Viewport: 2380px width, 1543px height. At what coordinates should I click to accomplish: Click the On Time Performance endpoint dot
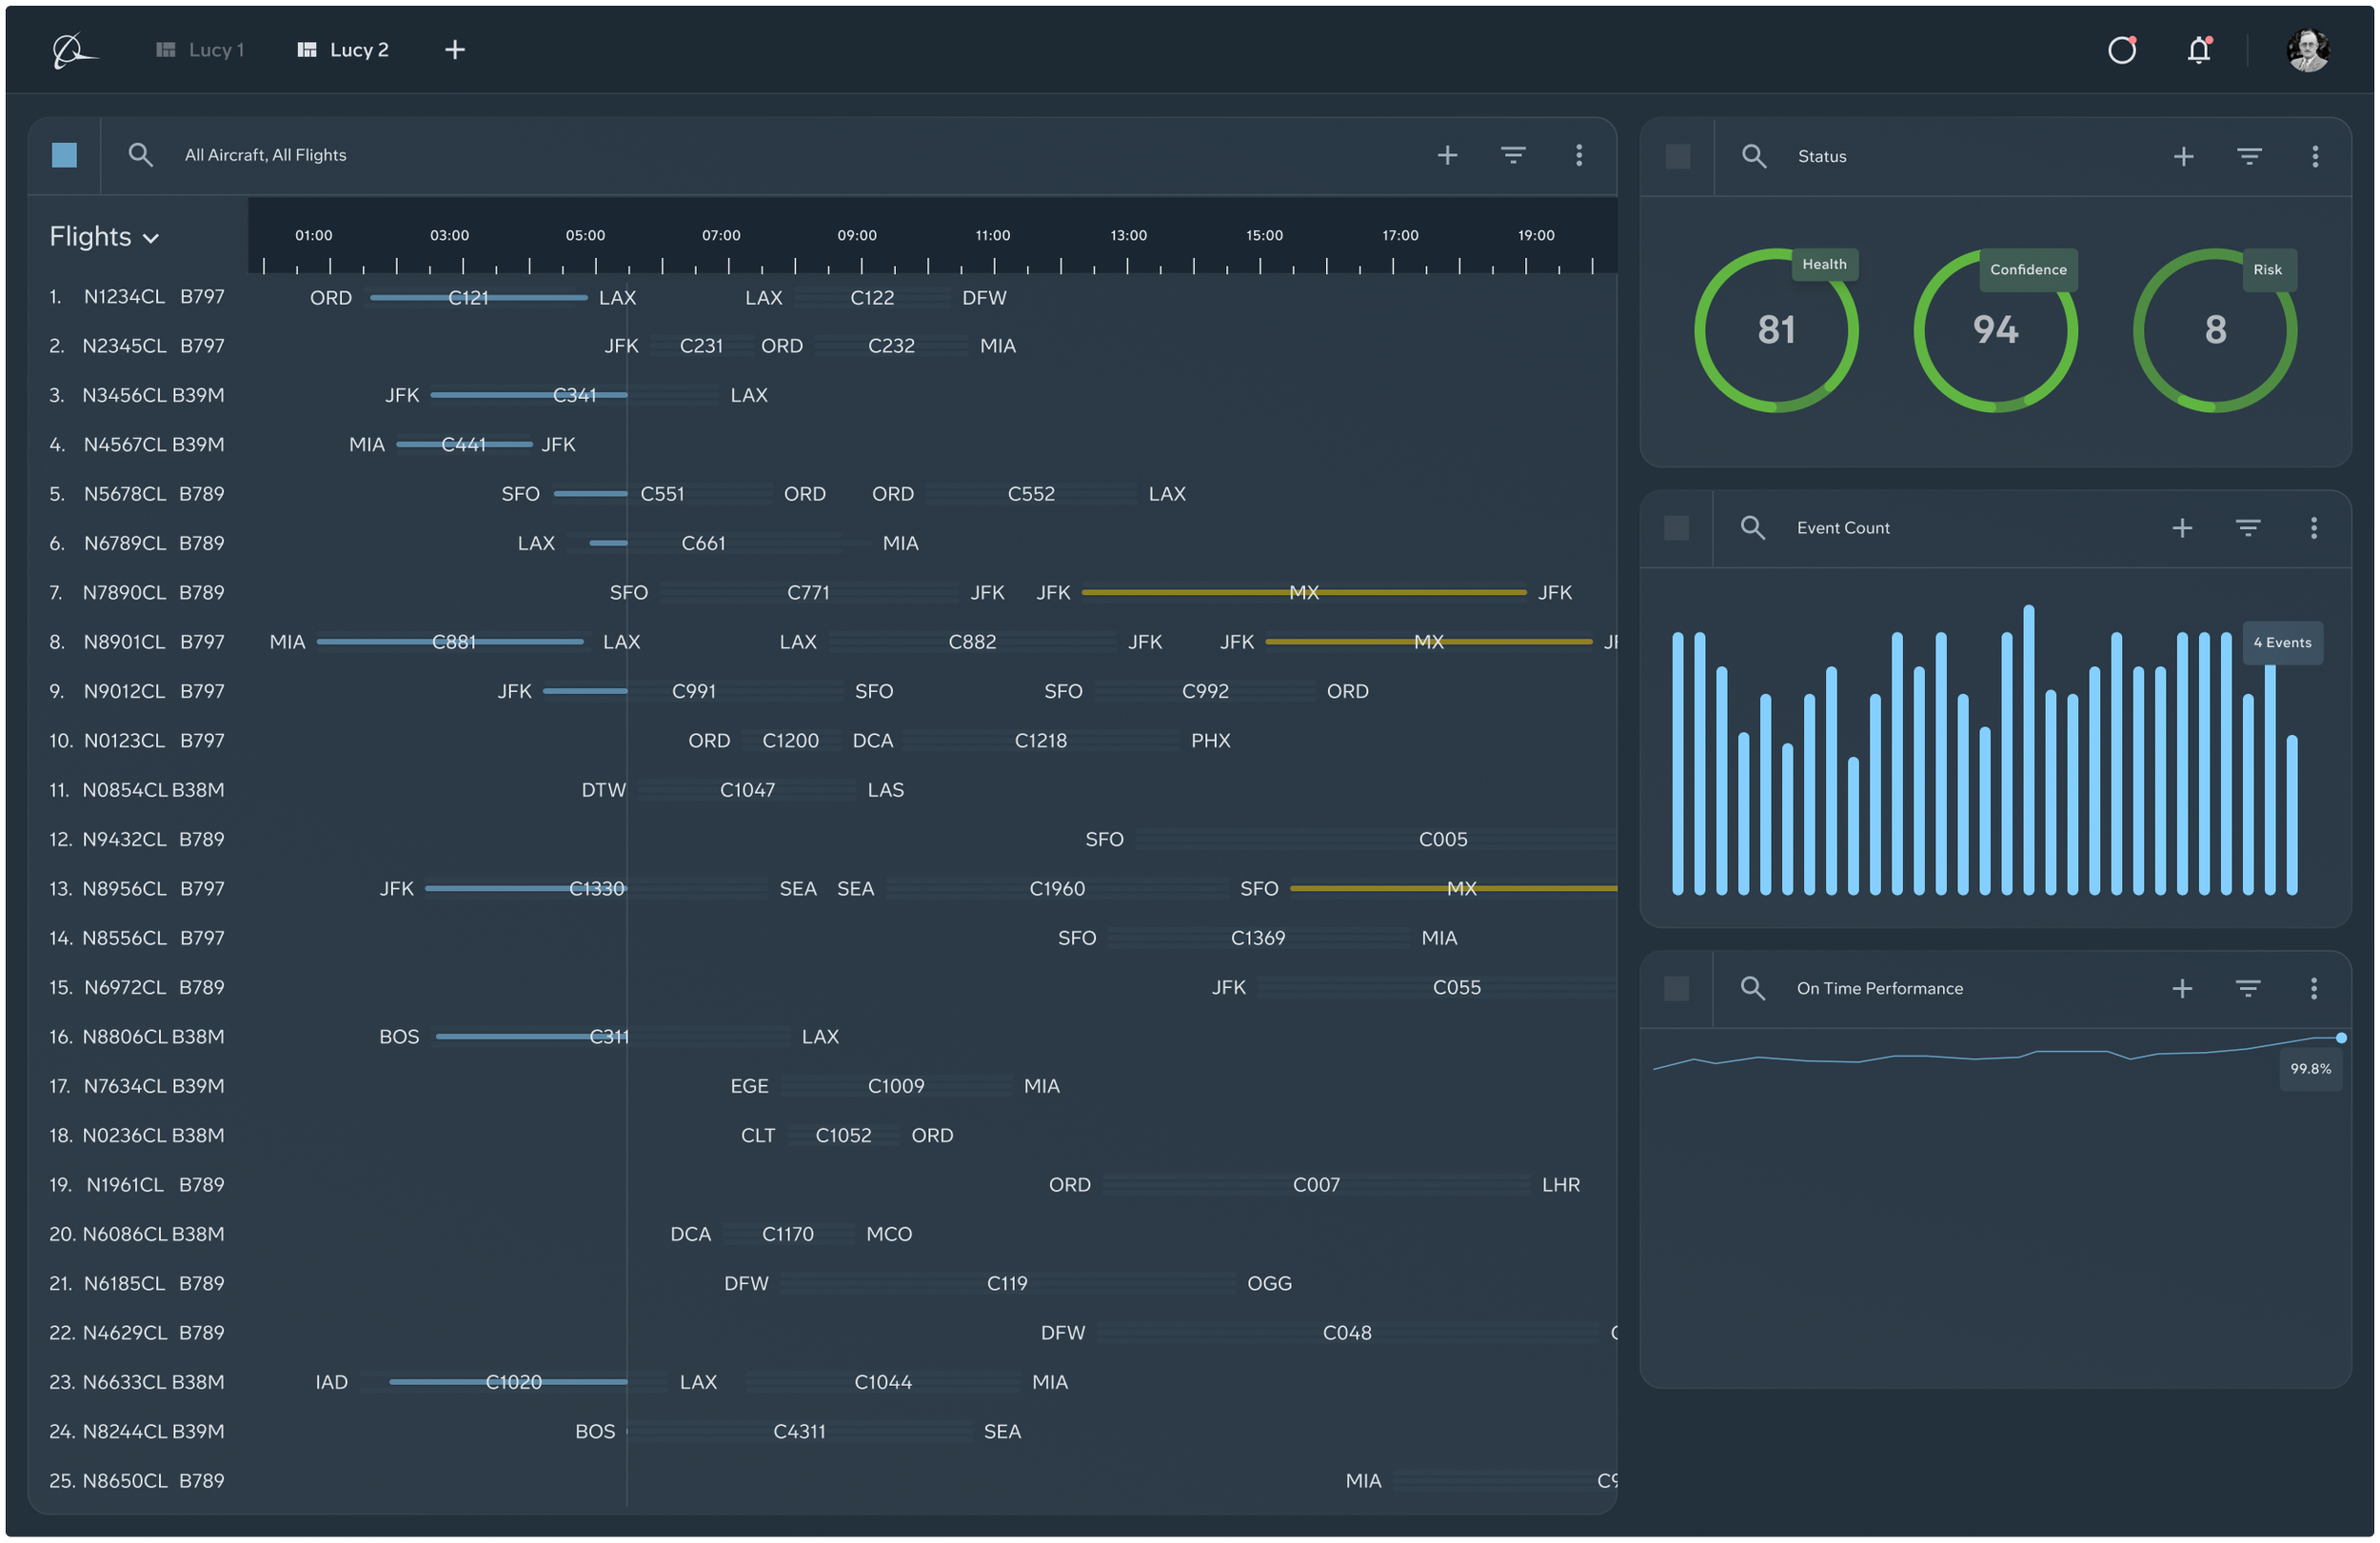(2340, 1038)
